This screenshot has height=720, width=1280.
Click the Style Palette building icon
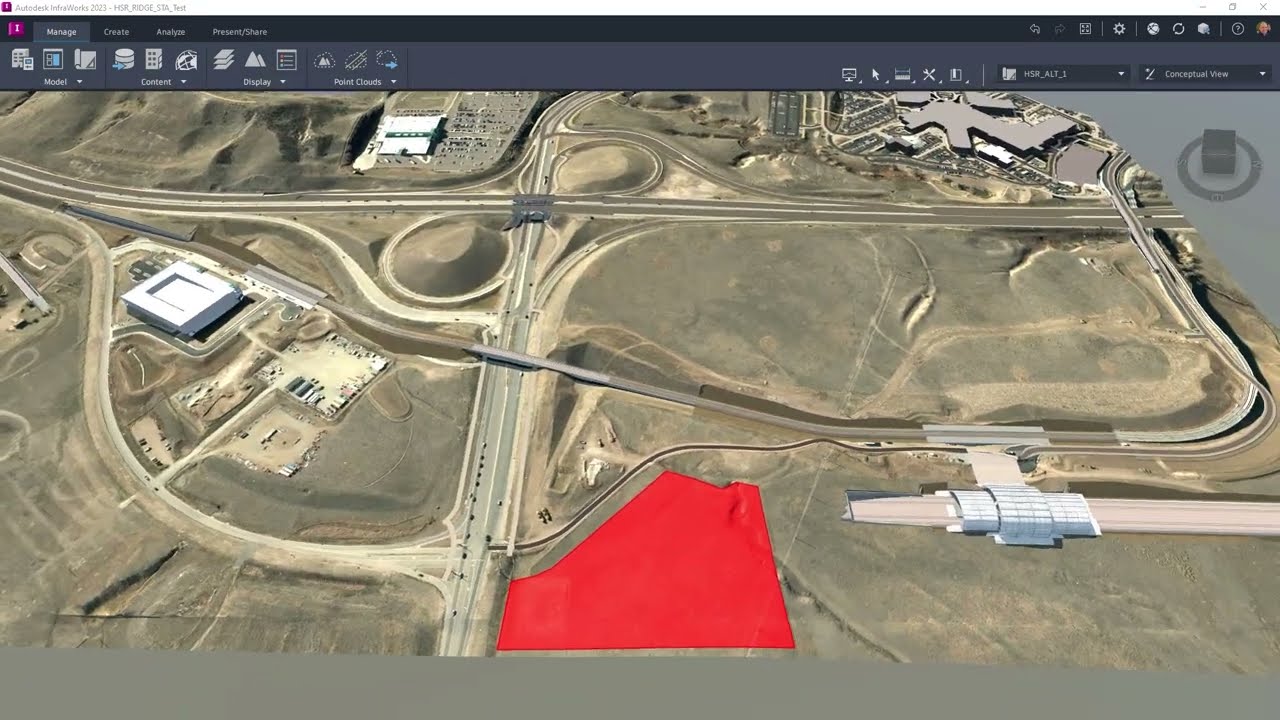coord(154,60)
